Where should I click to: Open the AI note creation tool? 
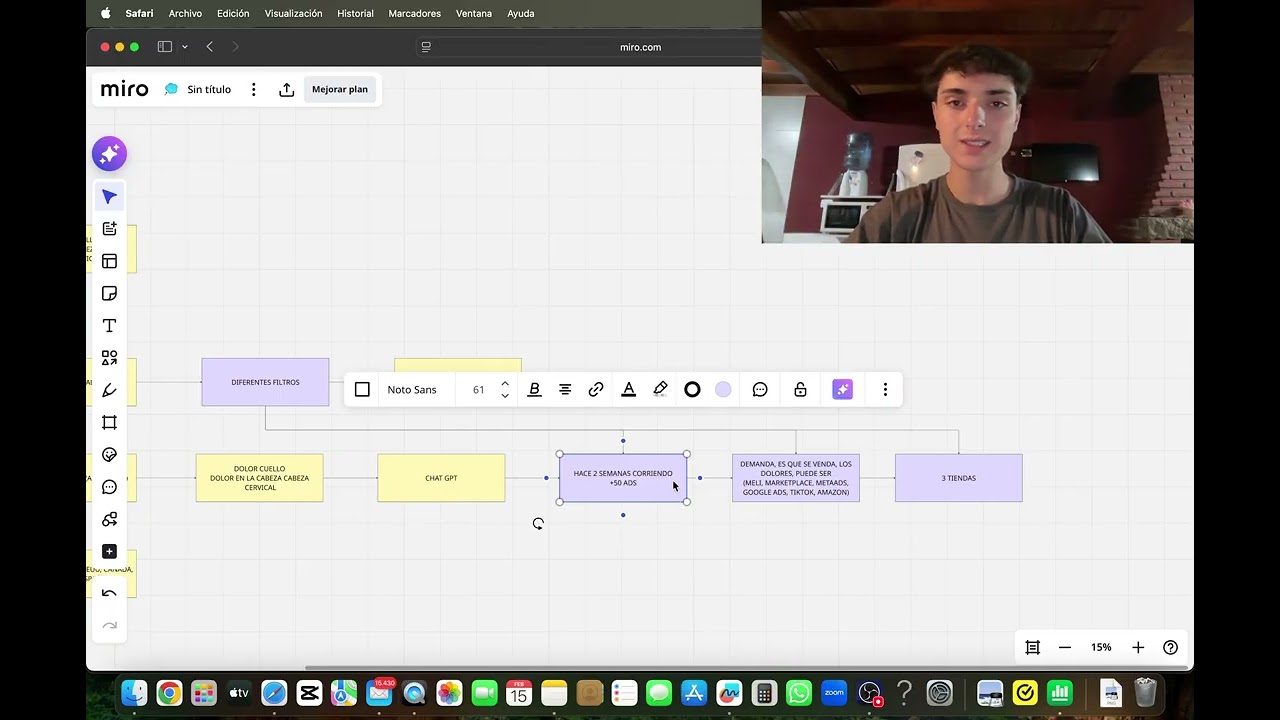tap(109, 229)
